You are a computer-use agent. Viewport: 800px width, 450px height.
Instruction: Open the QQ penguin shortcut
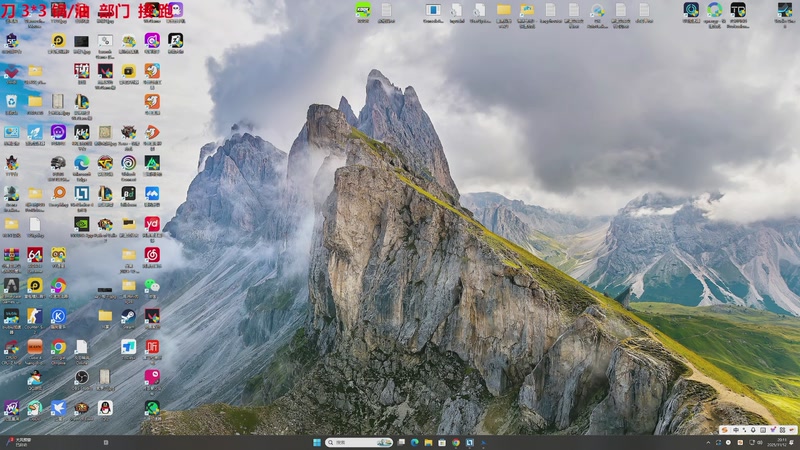tap(105, 408)
